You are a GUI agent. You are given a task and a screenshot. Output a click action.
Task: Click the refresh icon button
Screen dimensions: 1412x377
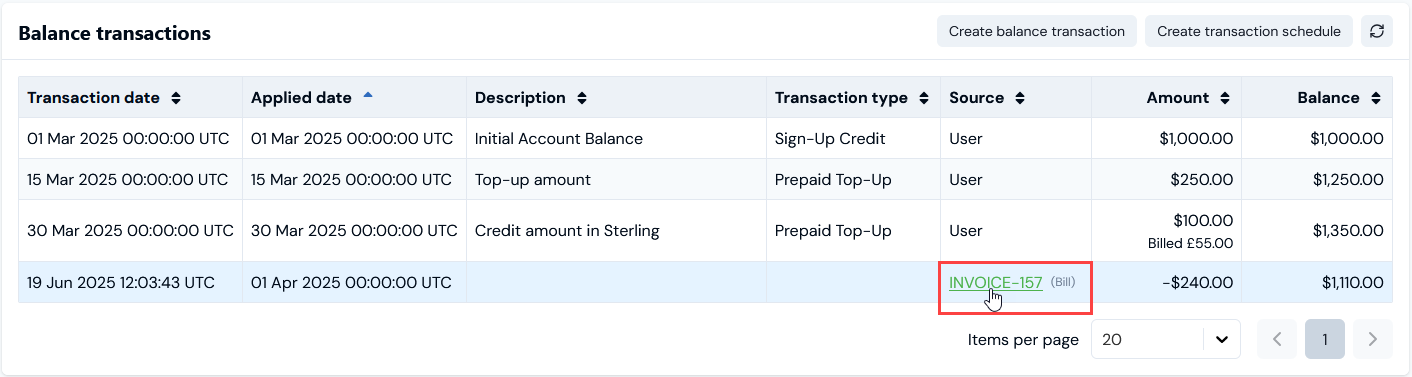click(1377, 31)
